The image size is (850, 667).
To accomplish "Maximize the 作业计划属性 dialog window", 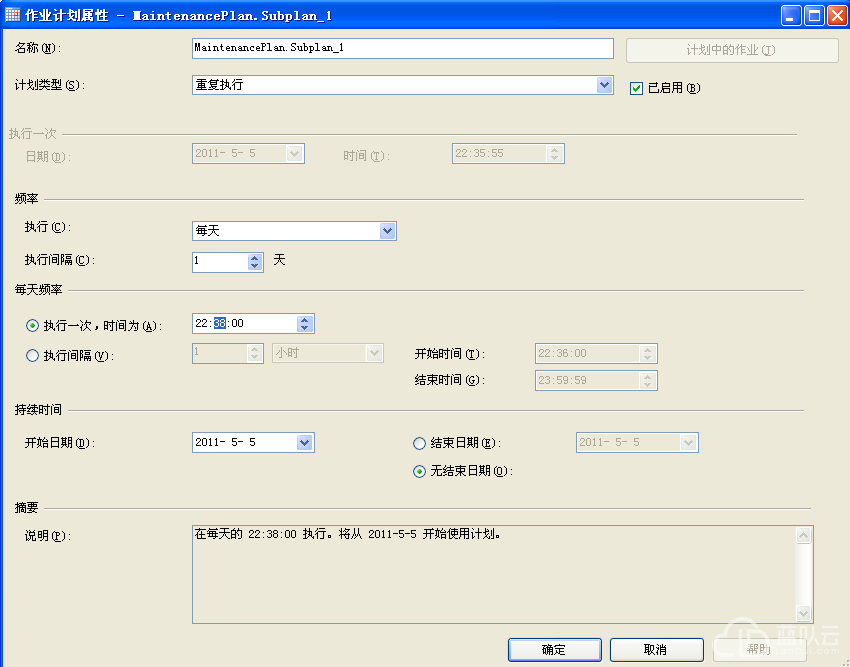I will (x=813, y=16).
